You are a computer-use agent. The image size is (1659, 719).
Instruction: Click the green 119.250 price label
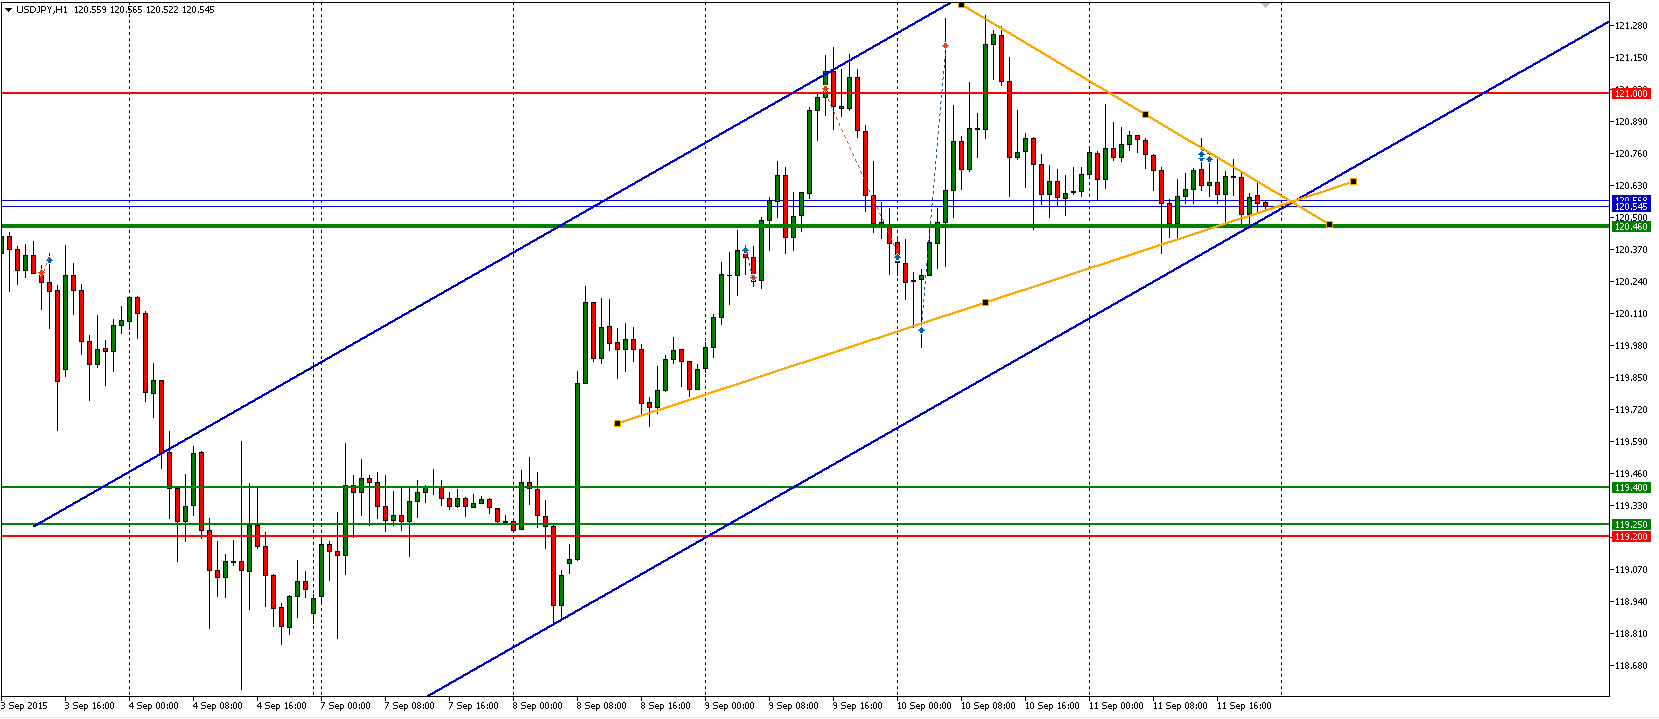pos(1630,524)
